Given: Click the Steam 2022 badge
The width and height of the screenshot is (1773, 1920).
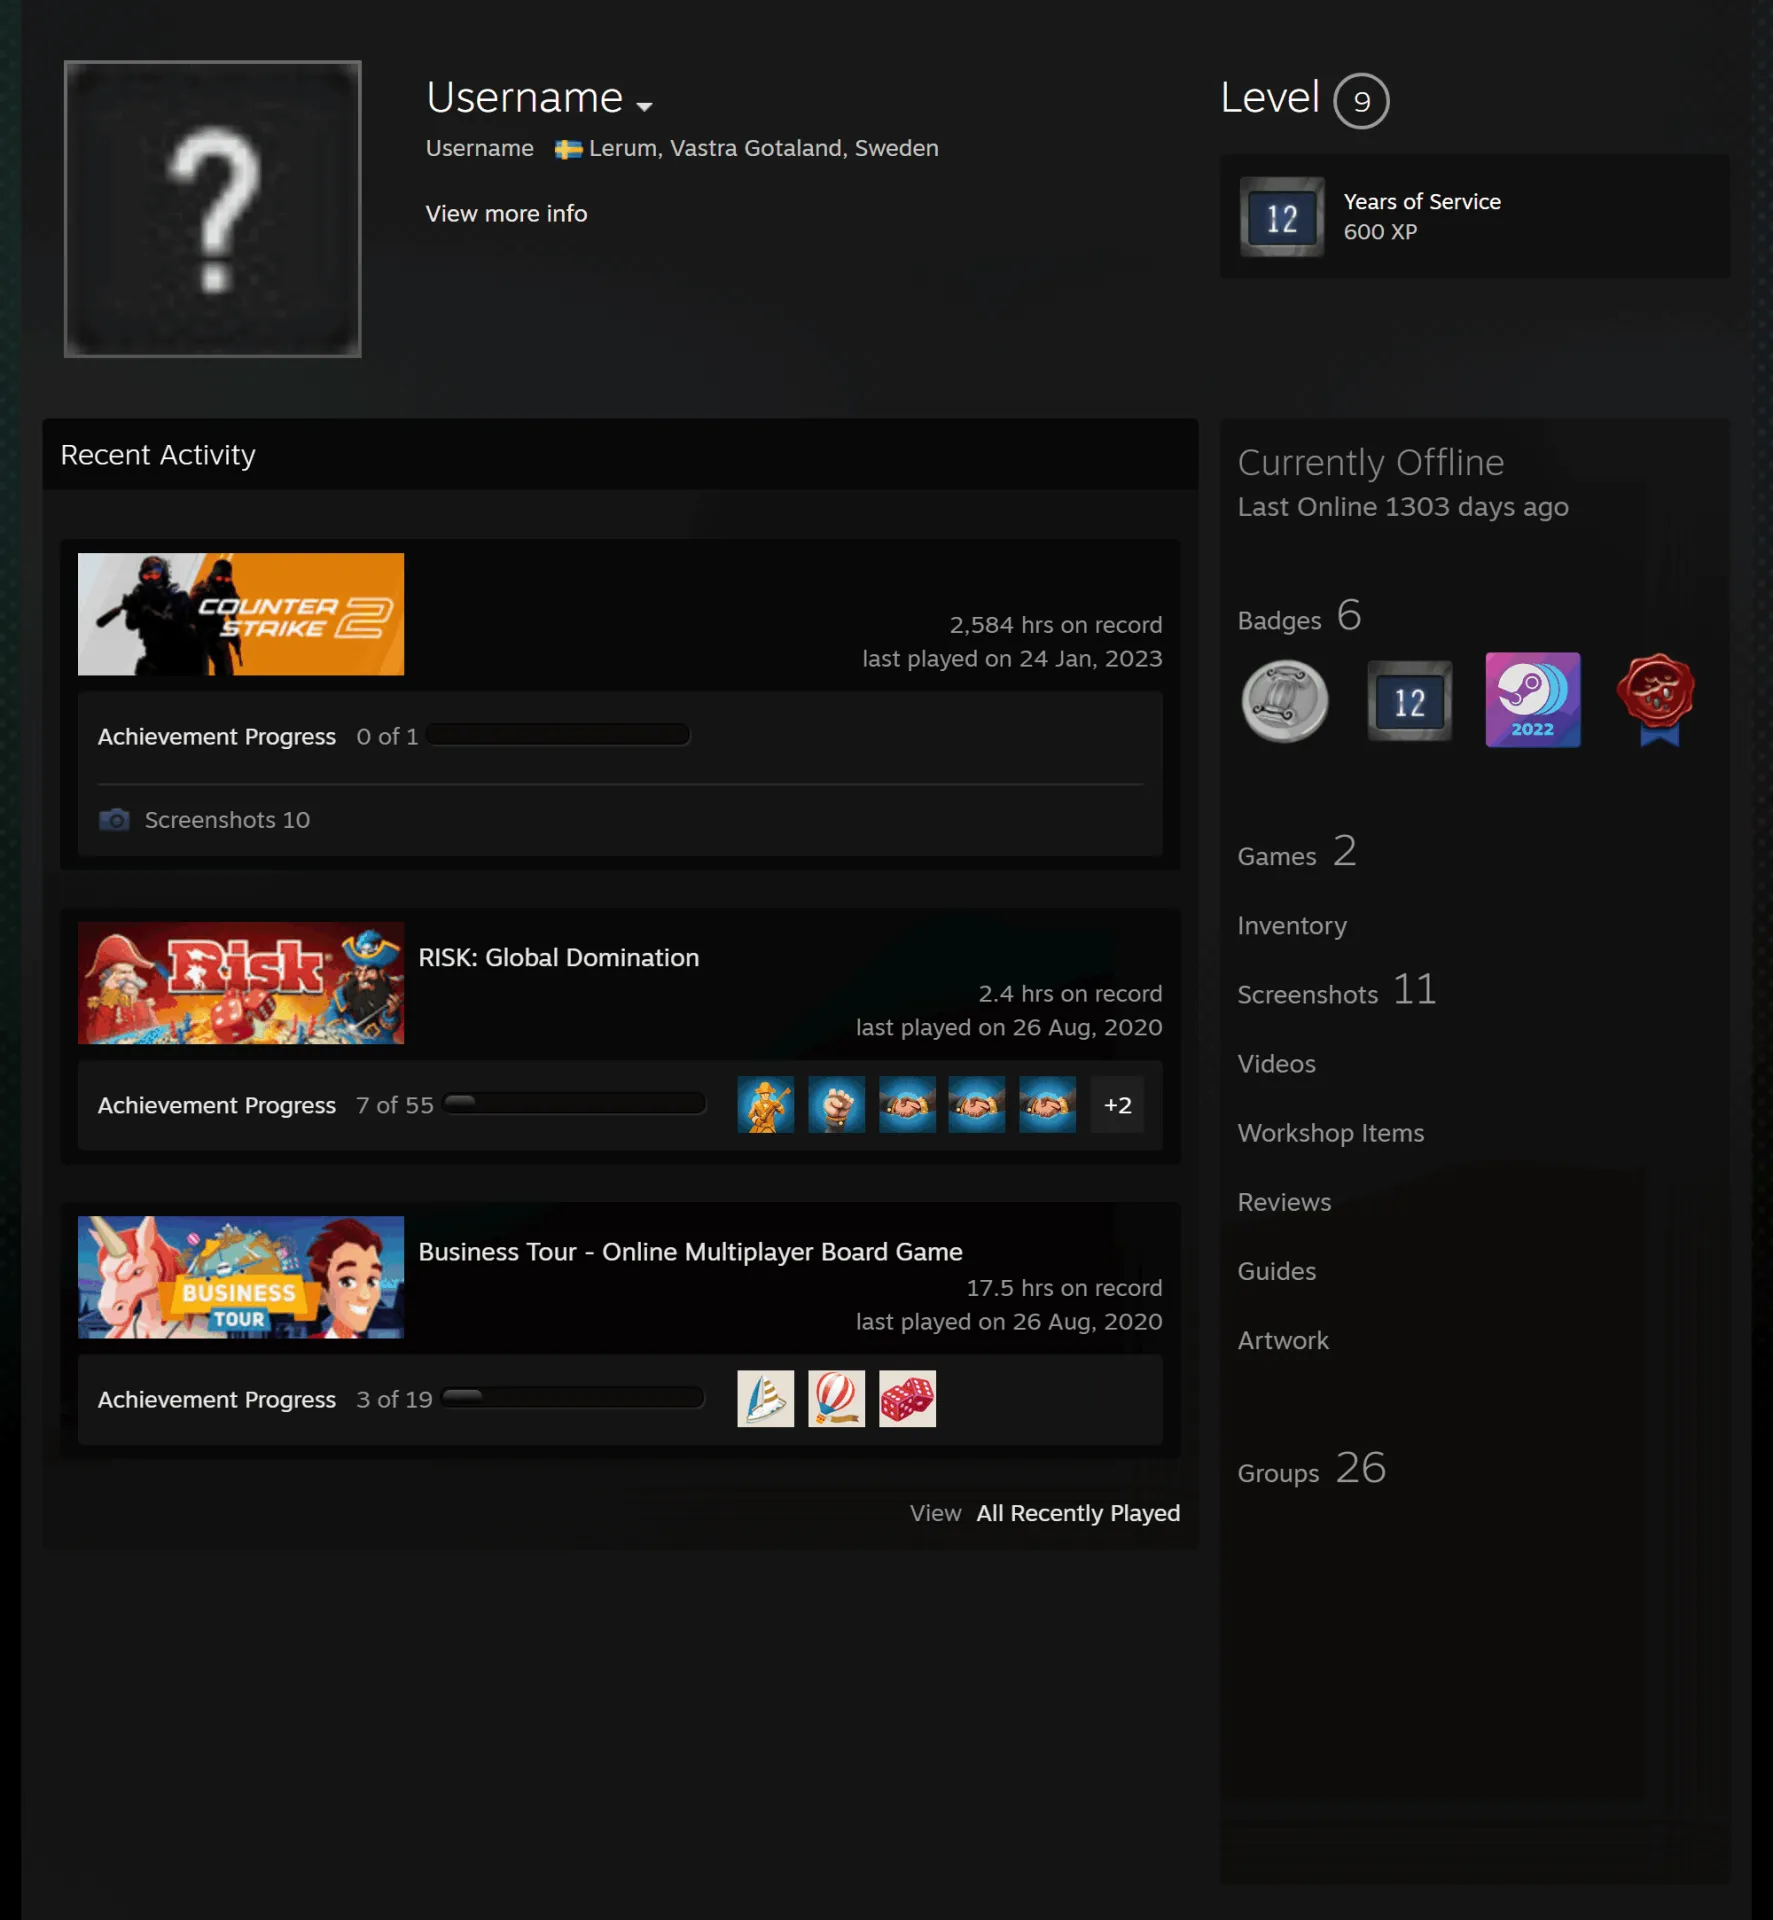Looking at the screenshot, I should [x=1533, y=700].
